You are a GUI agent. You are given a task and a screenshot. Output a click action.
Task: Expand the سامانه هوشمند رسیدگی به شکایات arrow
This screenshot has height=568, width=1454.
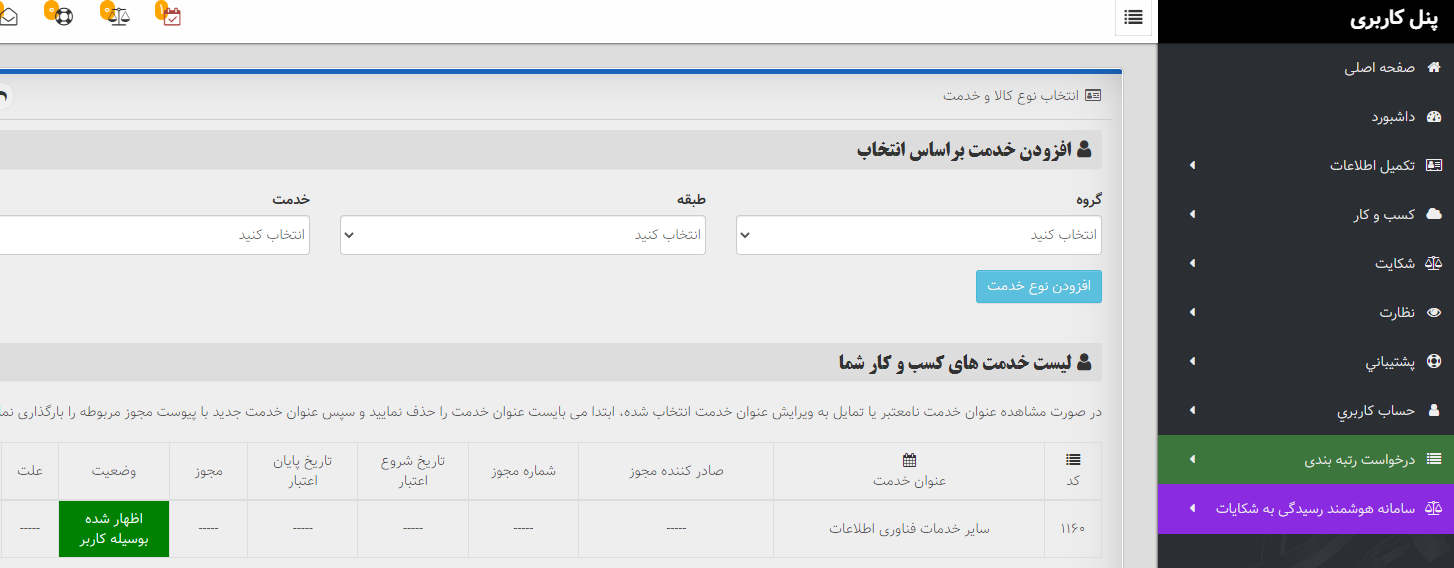pyautogui.click(x=1191, y=508)
